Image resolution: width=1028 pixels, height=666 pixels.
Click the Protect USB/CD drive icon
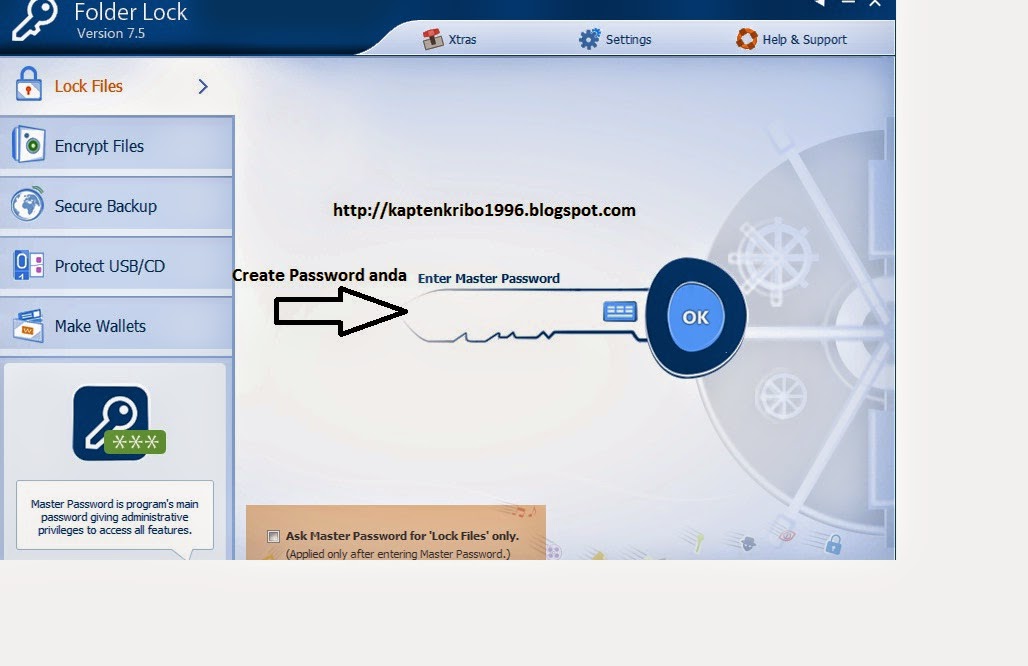28,265
